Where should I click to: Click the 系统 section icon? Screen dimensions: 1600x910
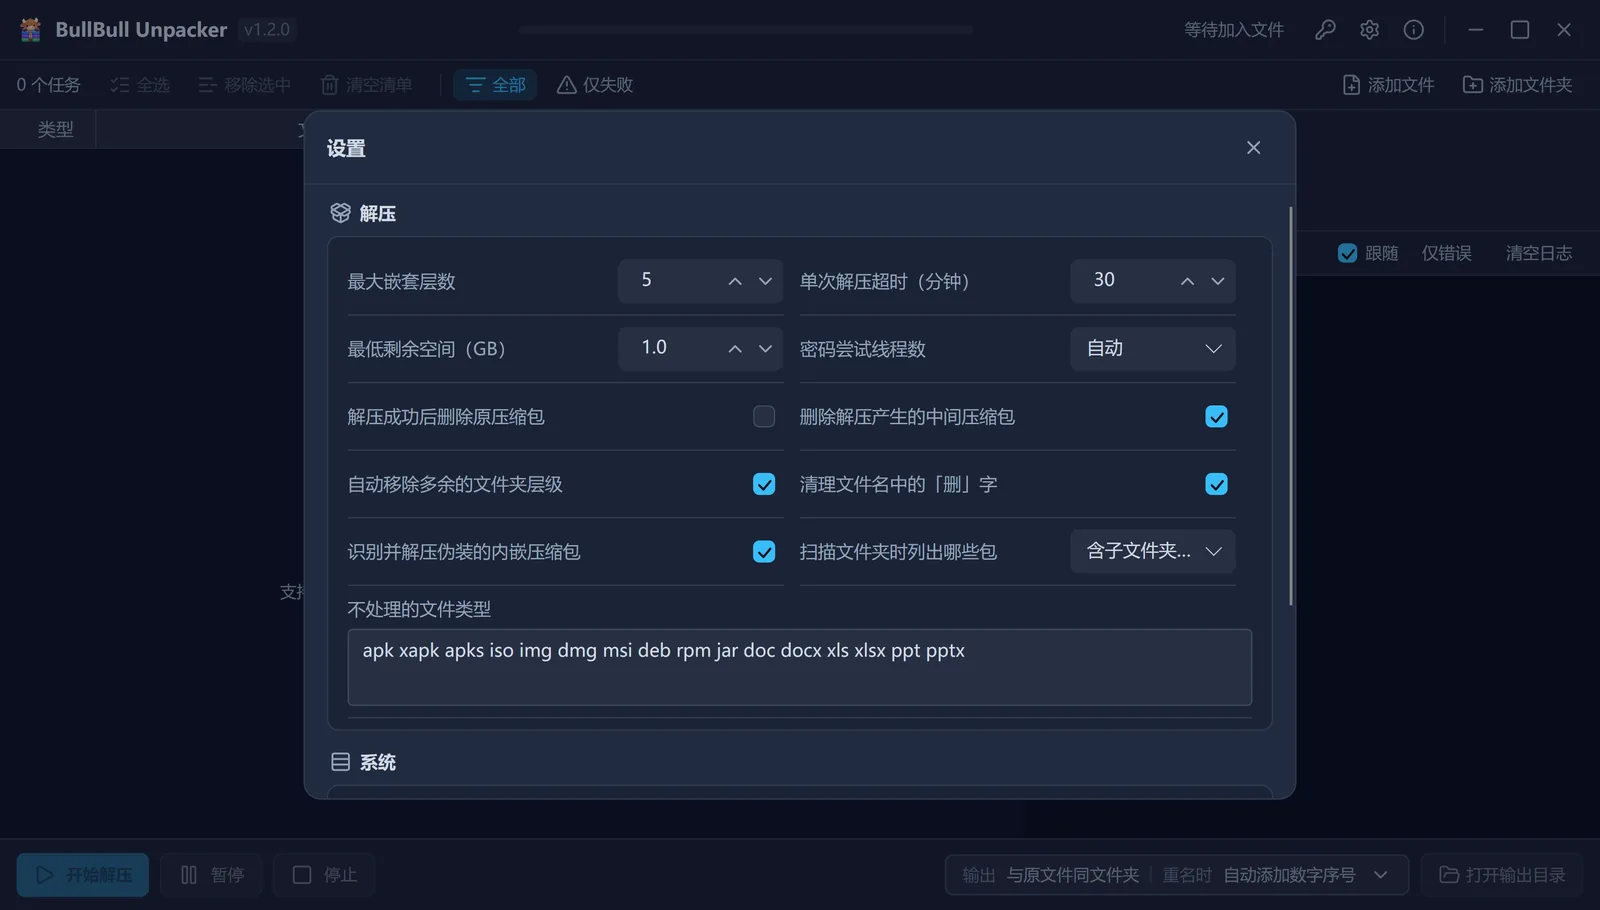[x=340, y=762]
